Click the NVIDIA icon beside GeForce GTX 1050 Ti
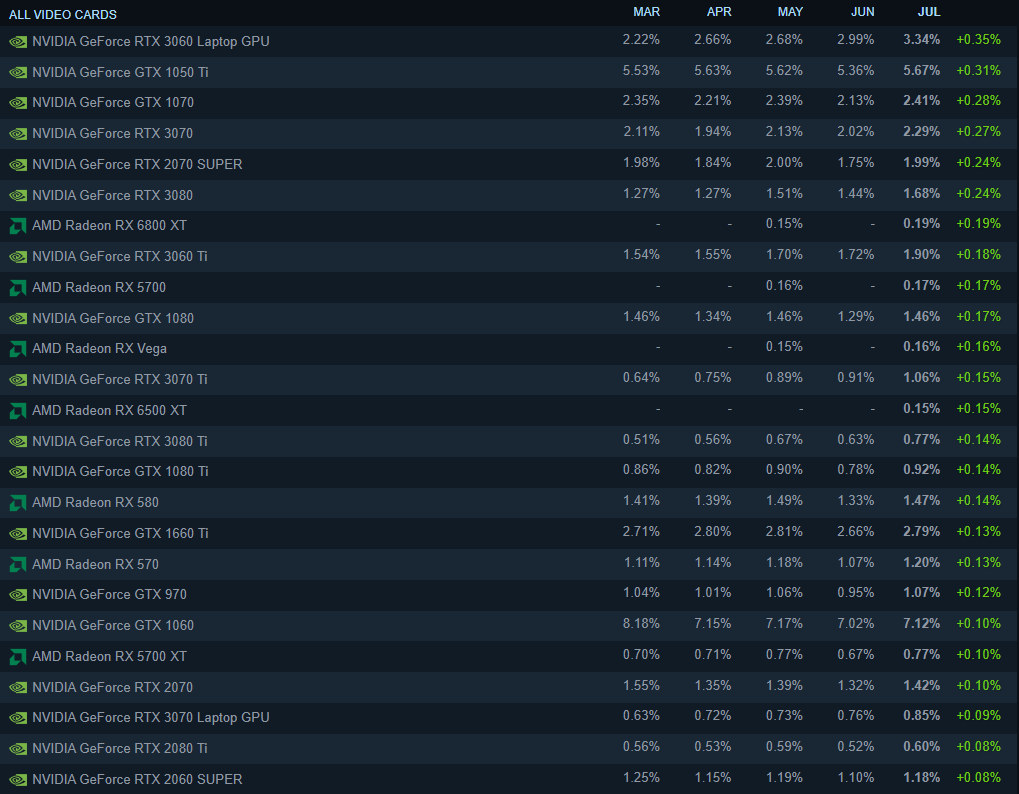Image resolution: width=1019 pixels, height=794 pixels. (17, 73)
